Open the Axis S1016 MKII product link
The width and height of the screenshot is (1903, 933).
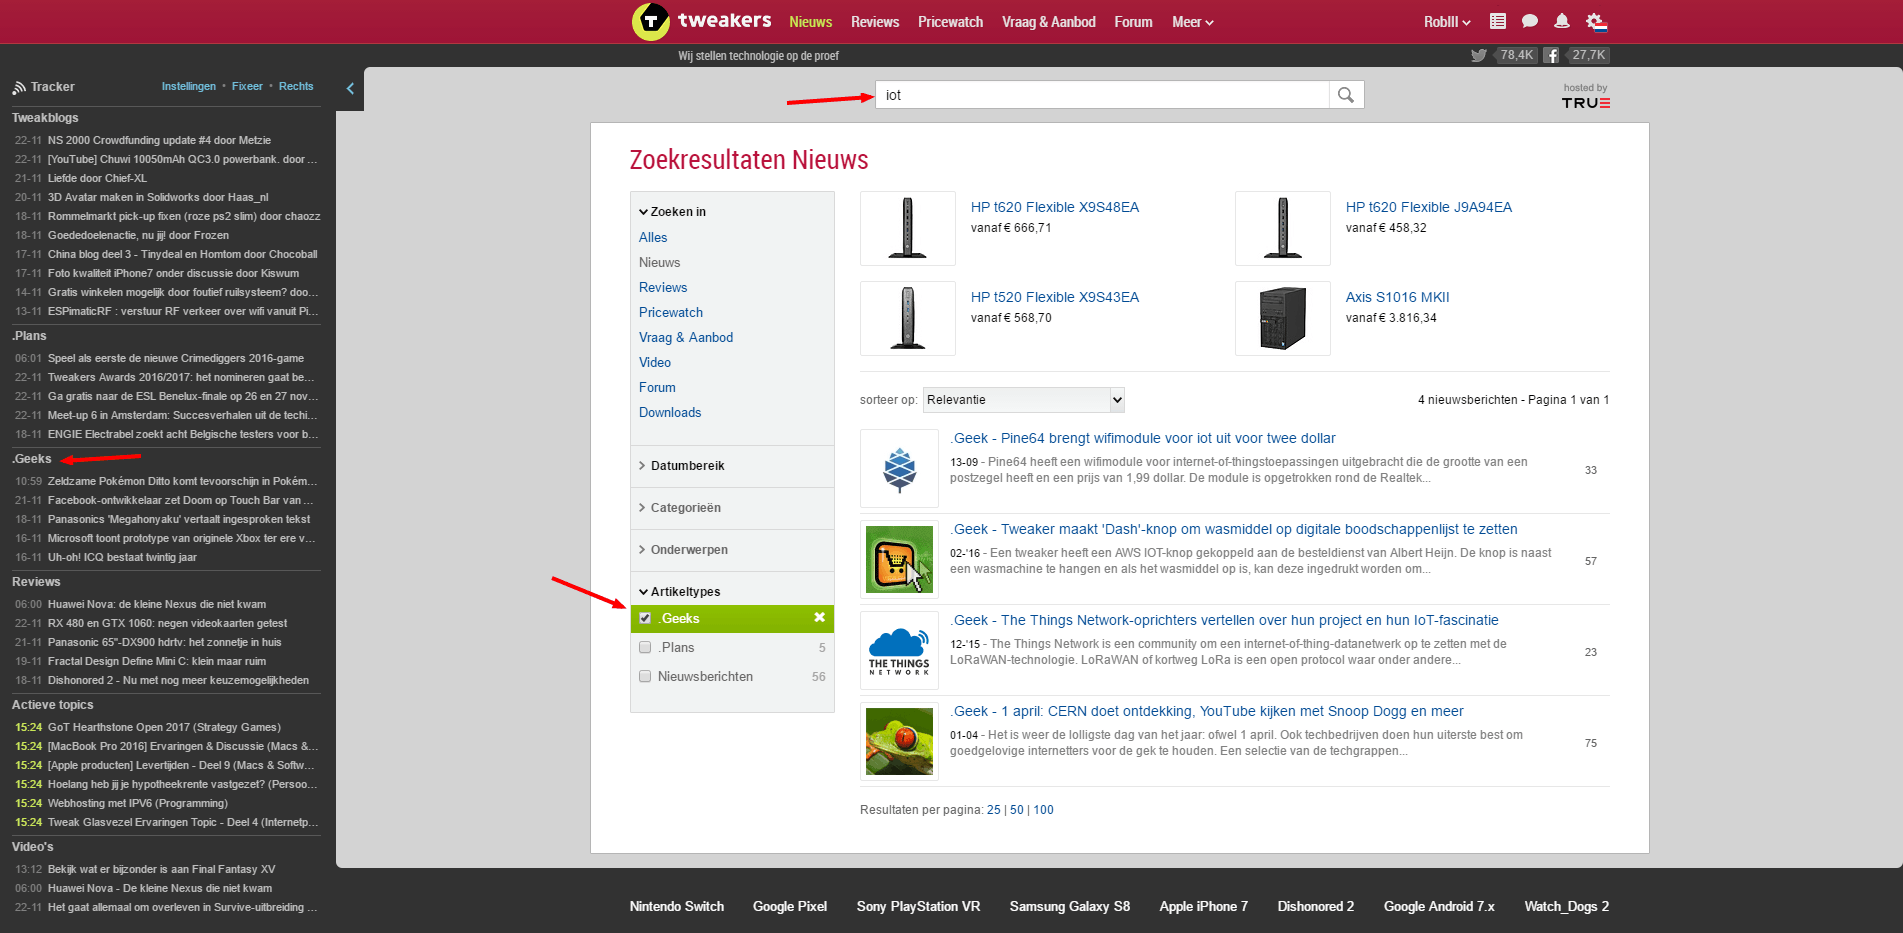(x=1397, y=297)
